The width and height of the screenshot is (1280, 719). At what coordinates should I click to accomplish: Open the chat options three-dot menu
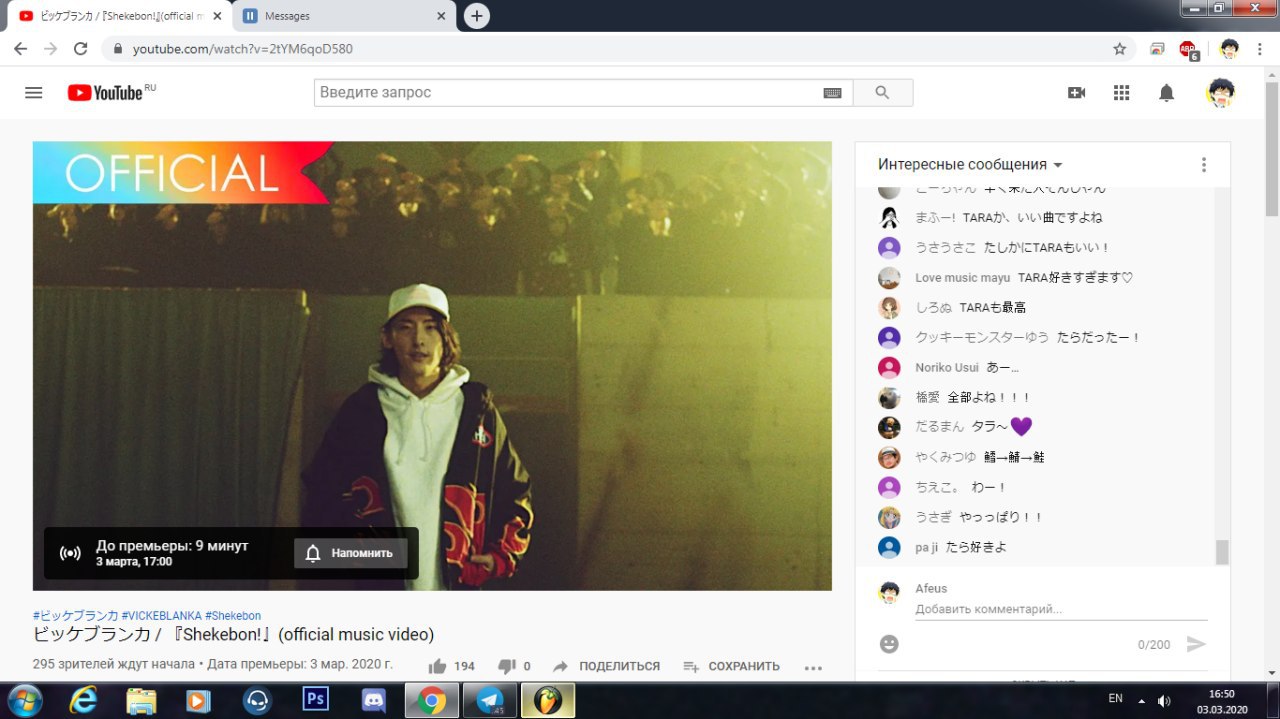click(1204, 165)
